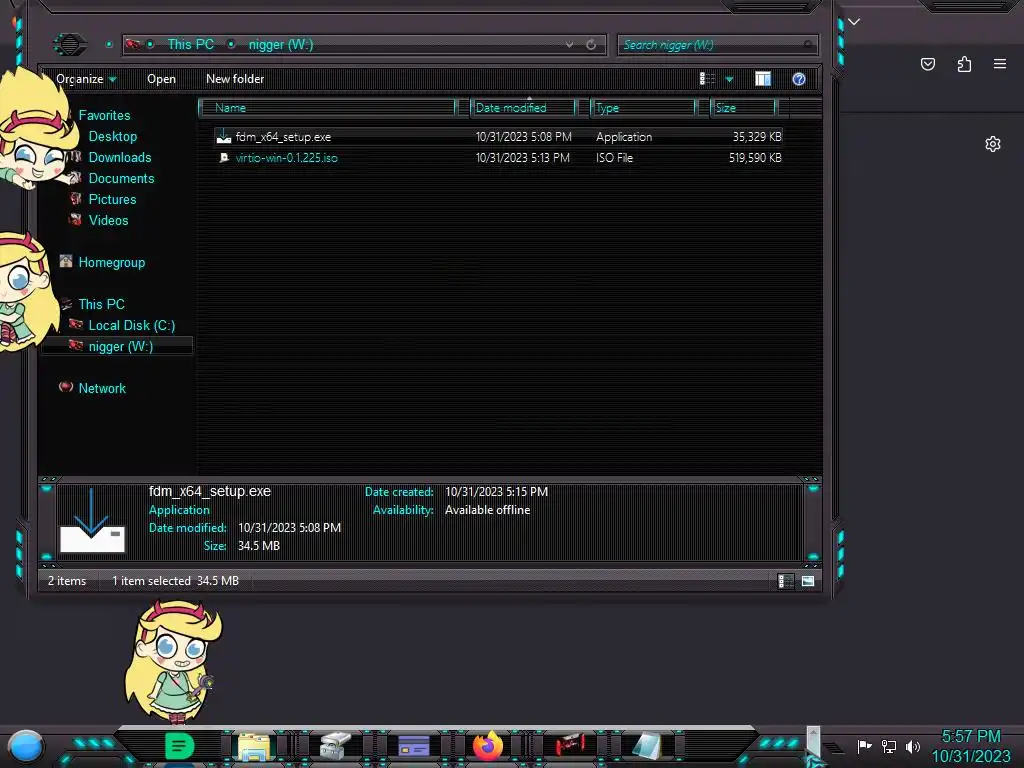Select the W: drive in the sidebar

(x=121, y=346)
